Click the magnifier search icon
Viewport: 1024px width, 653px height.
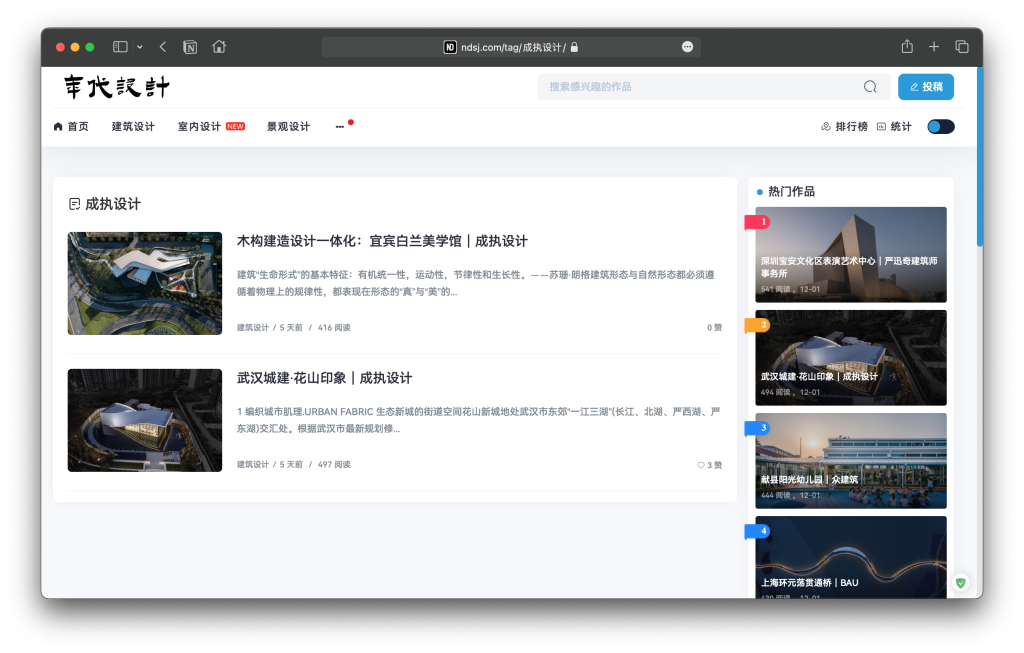pos(870,87)
